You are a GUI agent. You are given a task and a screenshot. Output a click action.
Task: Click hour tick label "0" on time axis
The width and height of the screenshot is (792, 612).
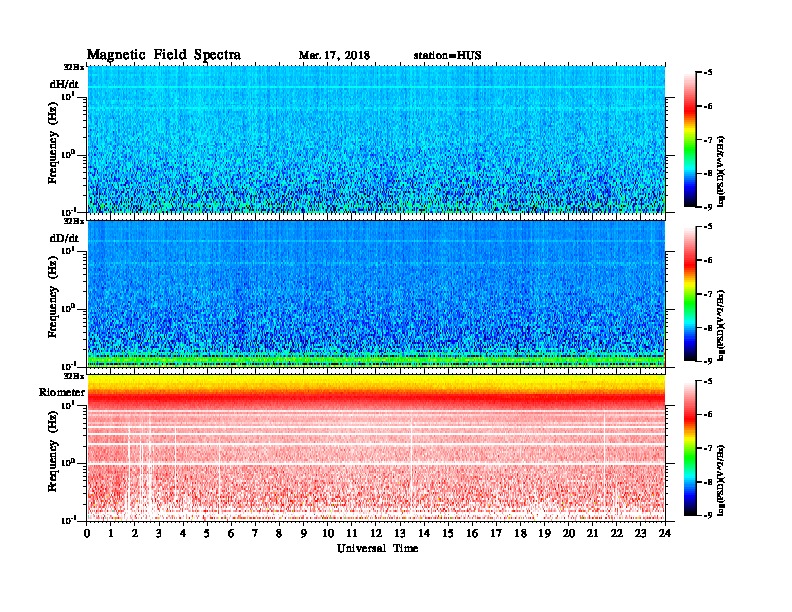87,533
